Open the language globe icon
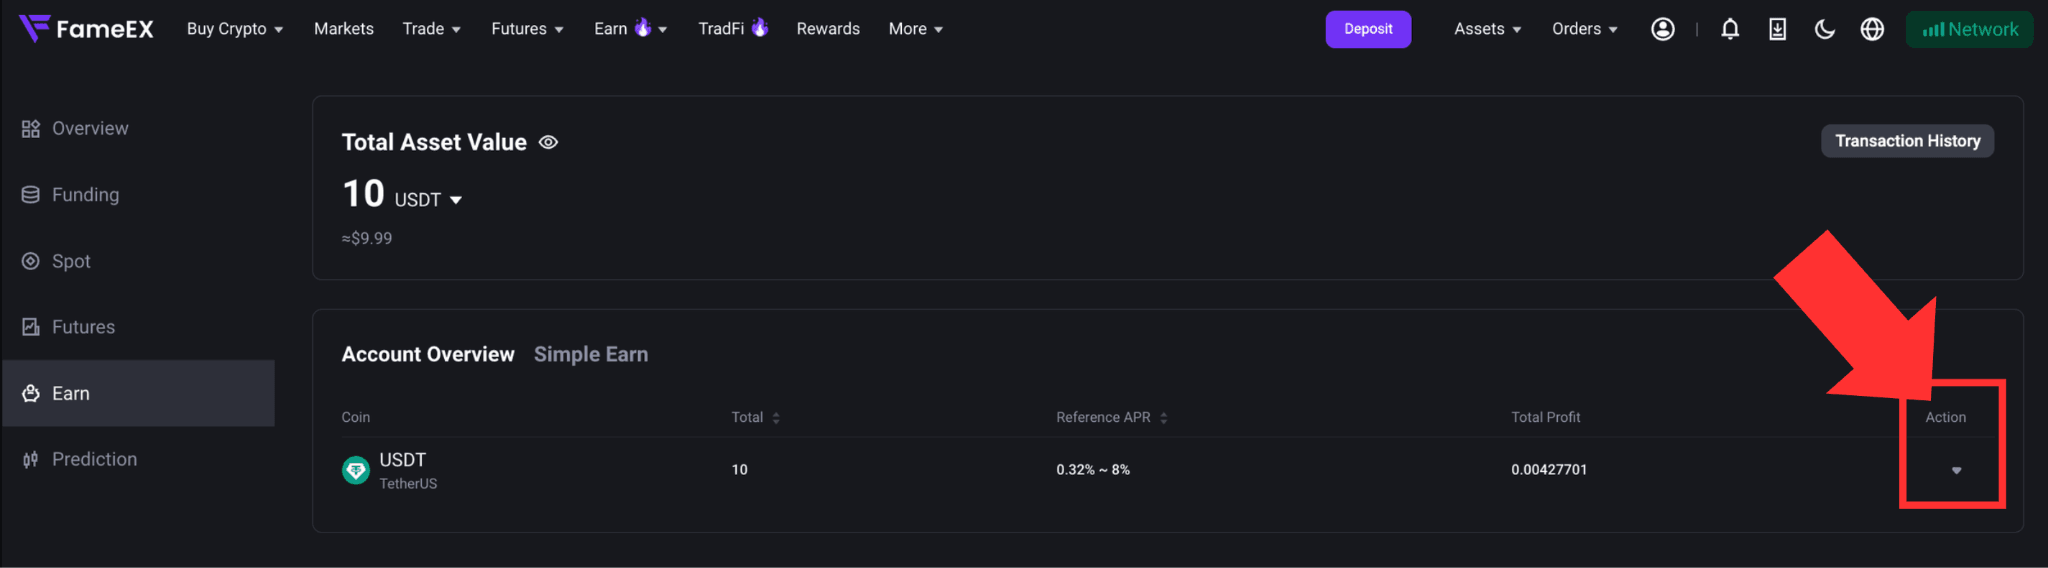 click(1872, 29)
